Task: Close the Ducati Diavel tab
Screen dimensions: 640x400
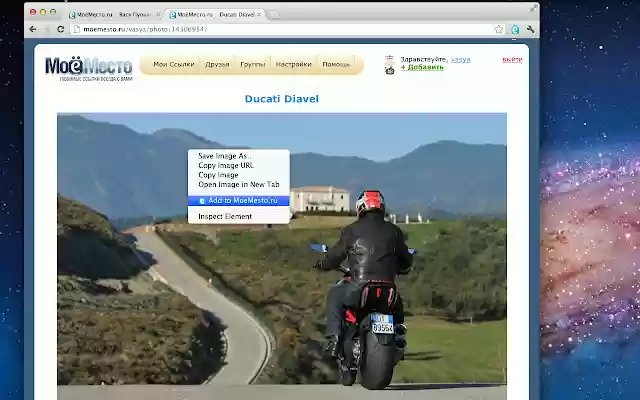Action: (259, 14)
